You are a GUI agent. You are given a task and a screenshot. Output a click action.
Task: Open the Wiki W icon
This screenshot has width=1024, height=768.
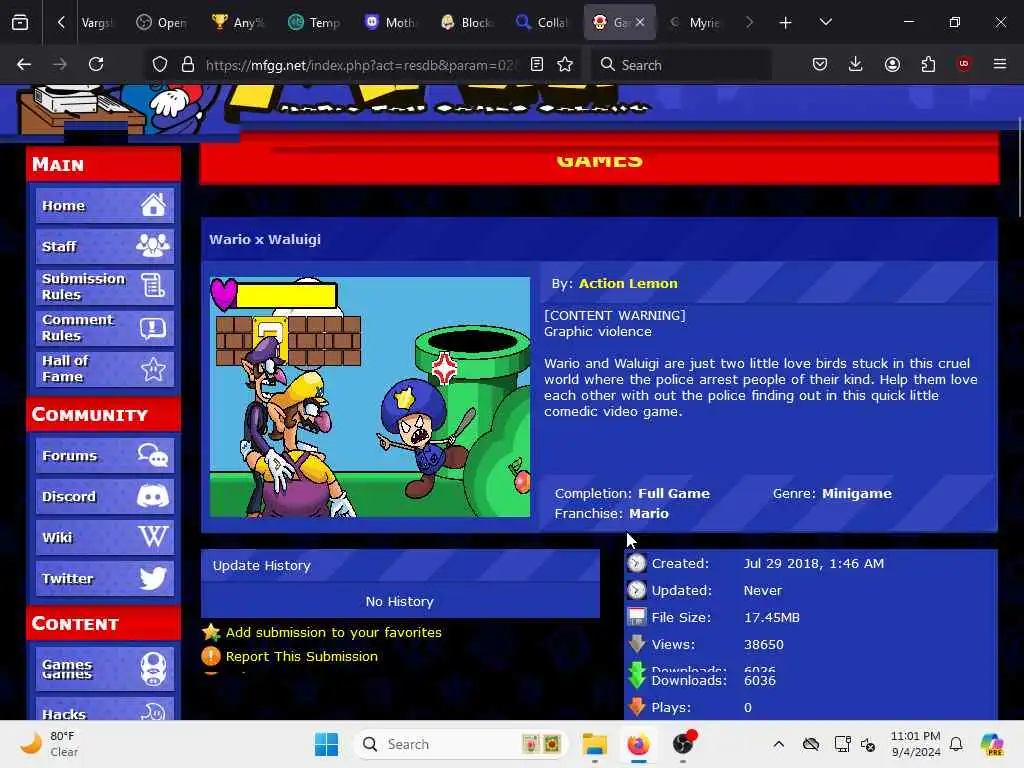pyautogui.click(x=153, y=537)
